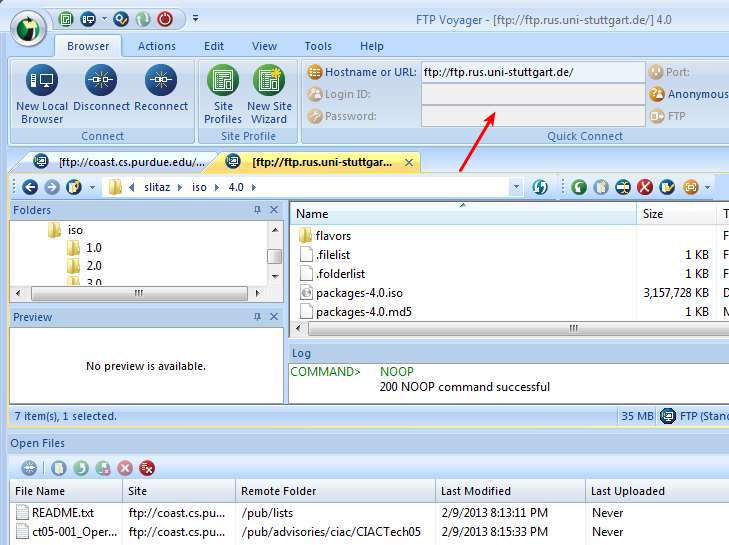
Task: Expand the arrow after 4.0 breadcrumb
Action: (254, 187)
